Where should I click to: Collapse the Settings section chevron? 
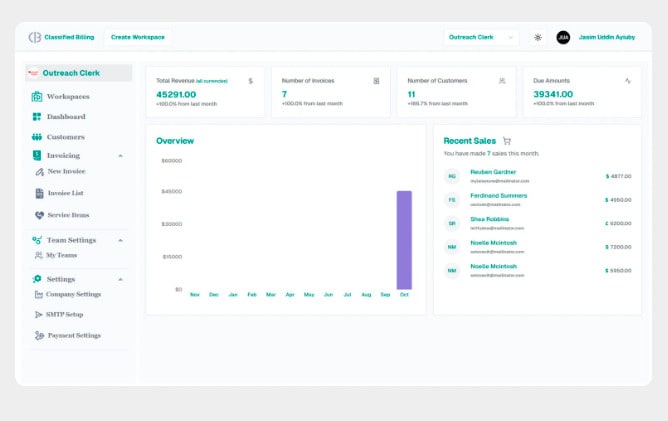click(x=121, y=279)
